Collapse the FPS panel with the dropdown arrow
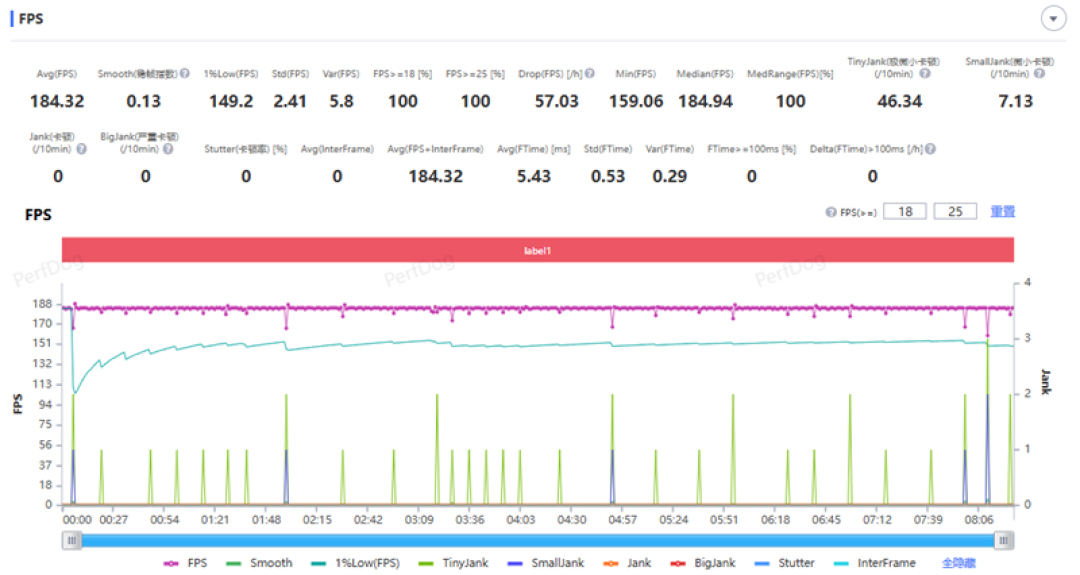1080x575 pixels. click(1053, 19)
